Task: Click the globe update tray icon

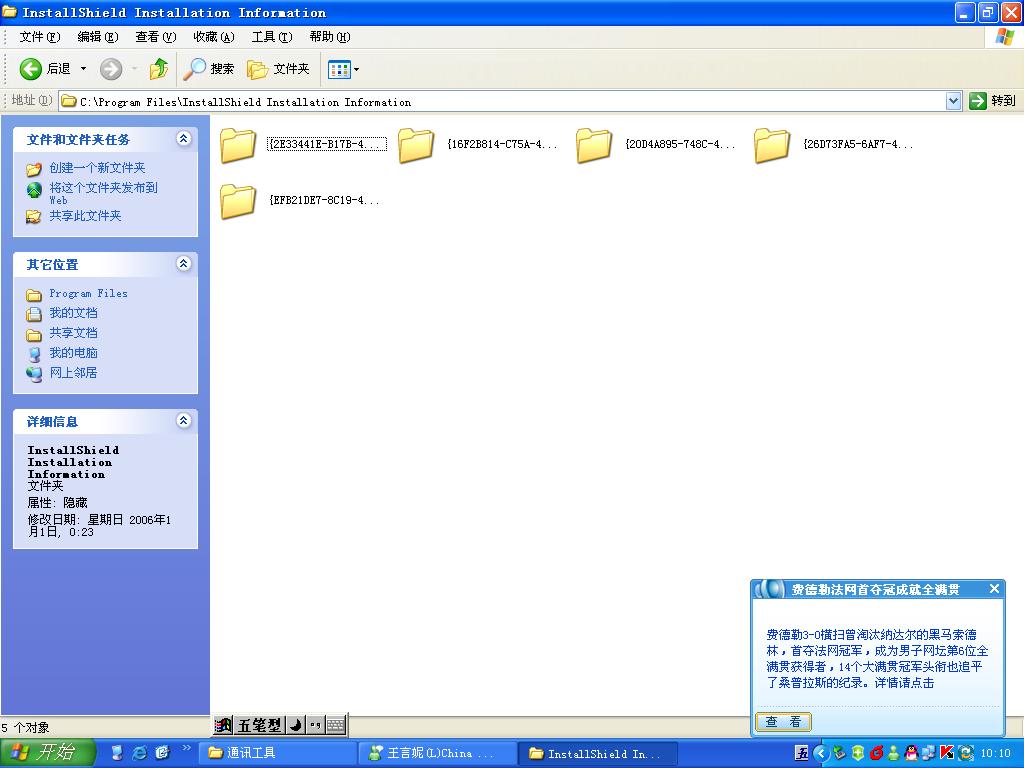Action: (x=966, y=753)
